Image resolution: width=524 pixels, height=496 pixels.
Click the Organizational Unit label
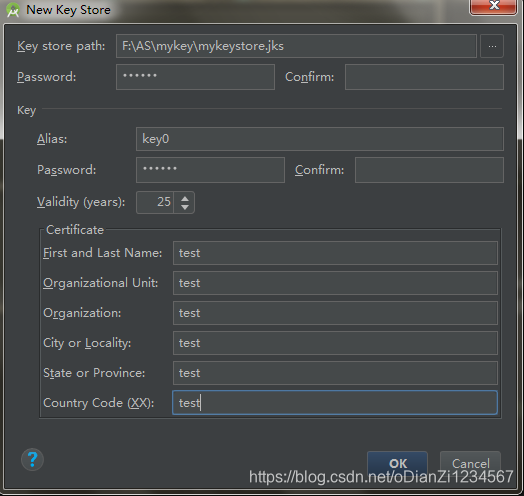click(101, 283)
